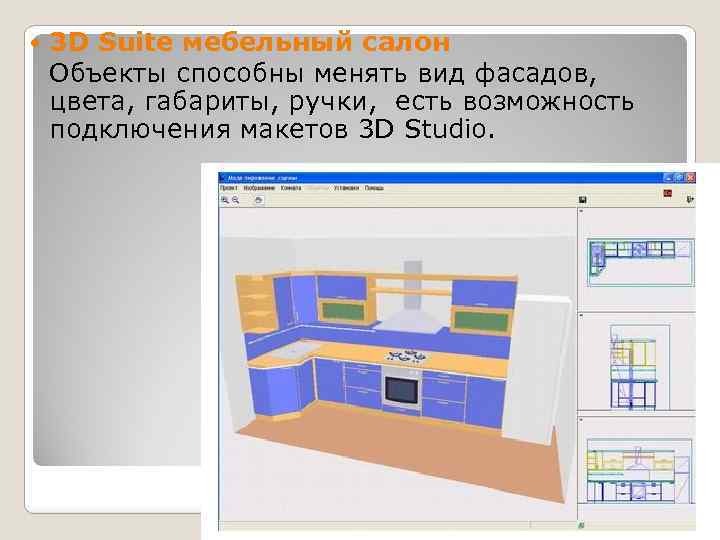Image resolution: width=720 pixels, height=540 pixels.
Task: Open the Комната menu
Action: (x=291, y=188)
